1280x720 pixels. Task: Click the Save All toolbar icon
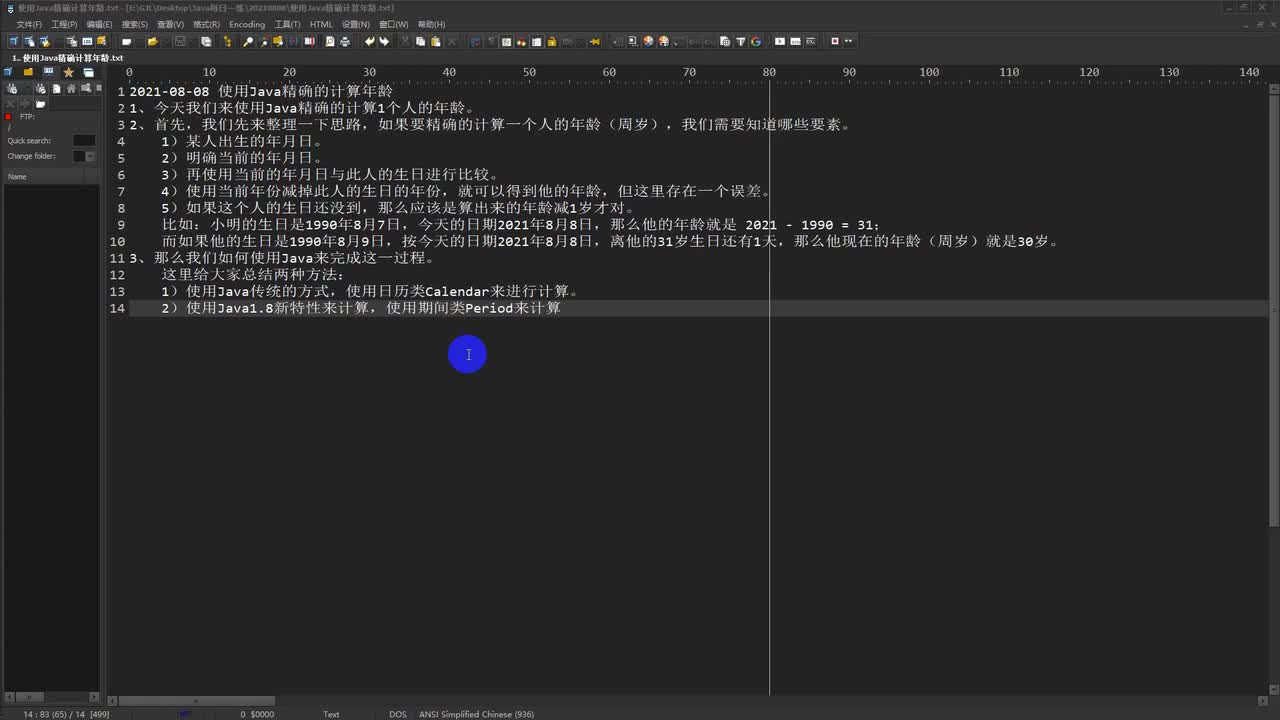(205, 41)
